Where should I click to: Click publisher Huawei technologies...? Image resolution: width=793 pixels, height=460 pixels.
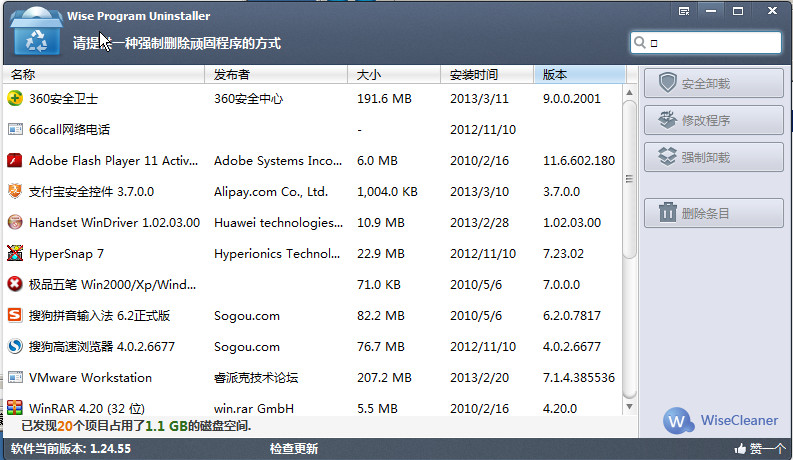(x=278, y=222)
